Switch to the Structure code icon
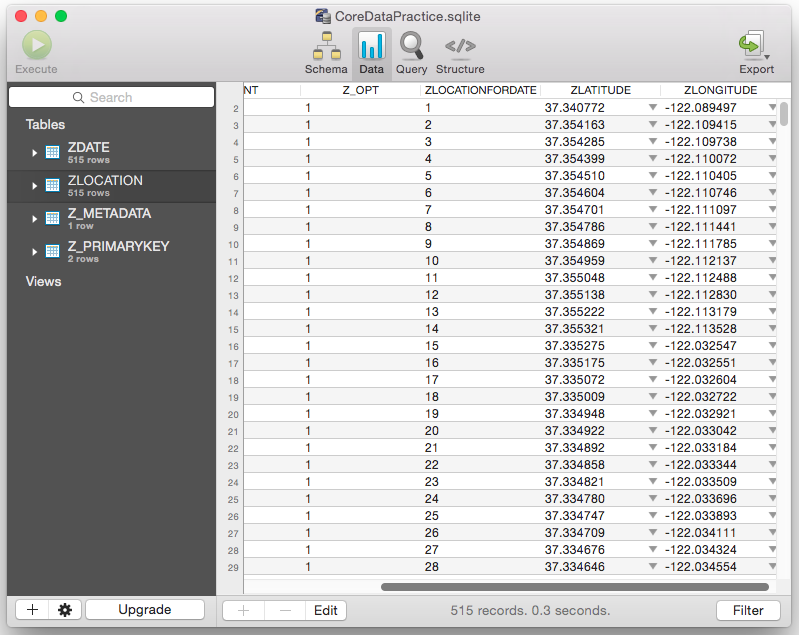 click(x=460, y=46)
